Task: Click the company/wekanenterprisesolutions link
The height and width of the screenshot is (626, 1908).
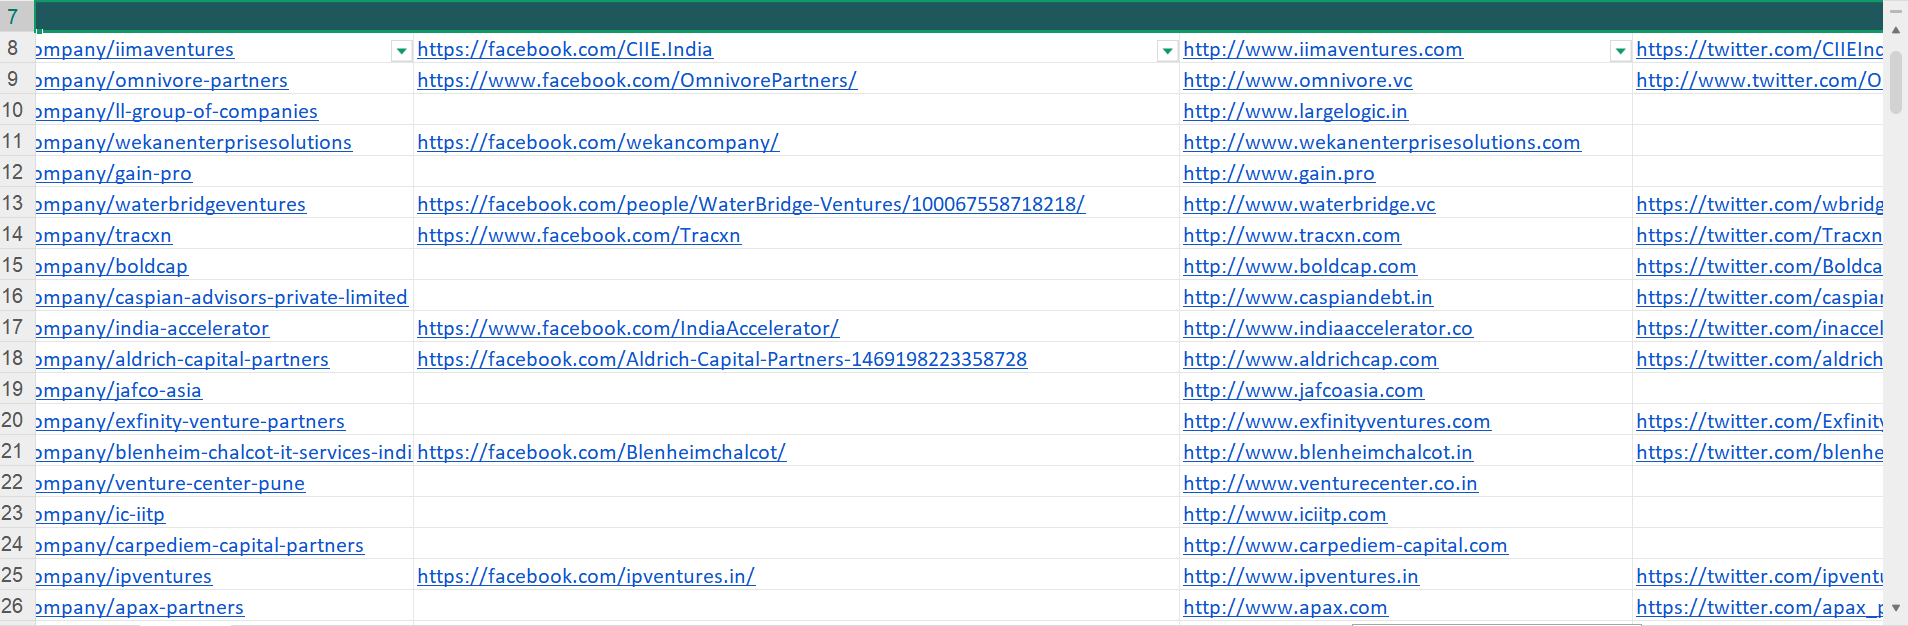Action: point(194,143)
